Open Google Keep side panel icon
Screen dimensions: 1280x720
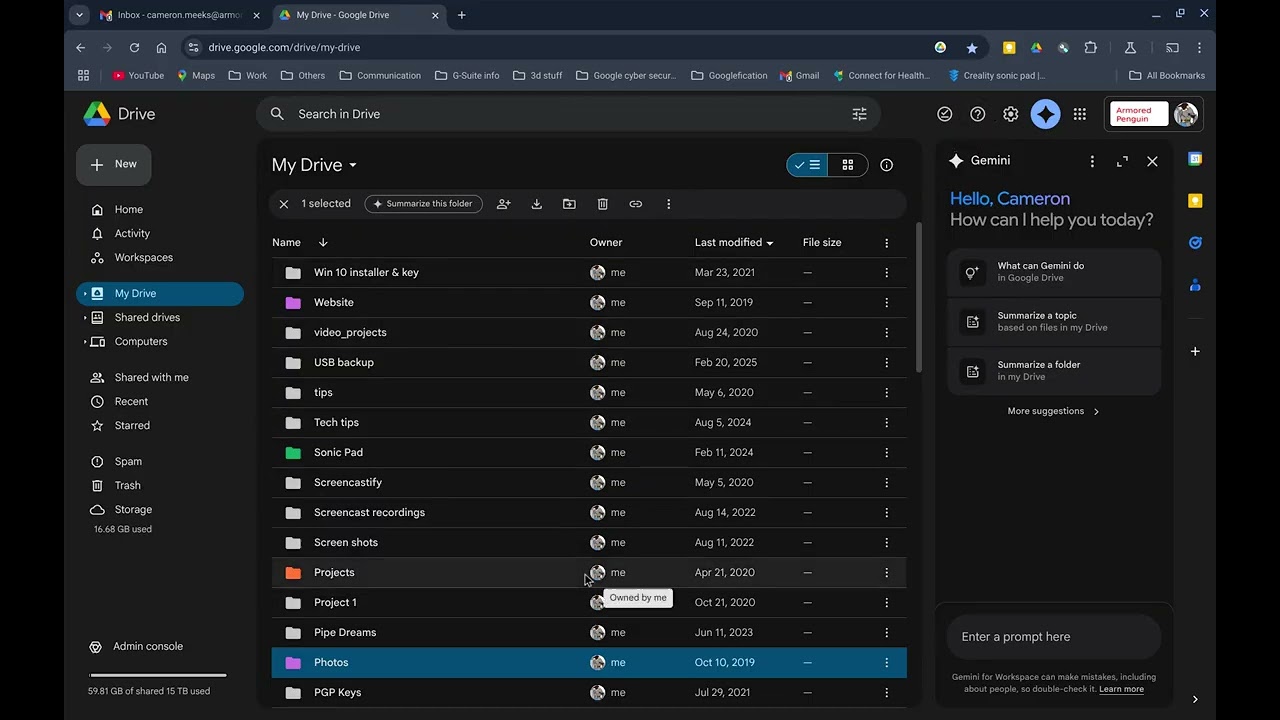click(1195, 201)
